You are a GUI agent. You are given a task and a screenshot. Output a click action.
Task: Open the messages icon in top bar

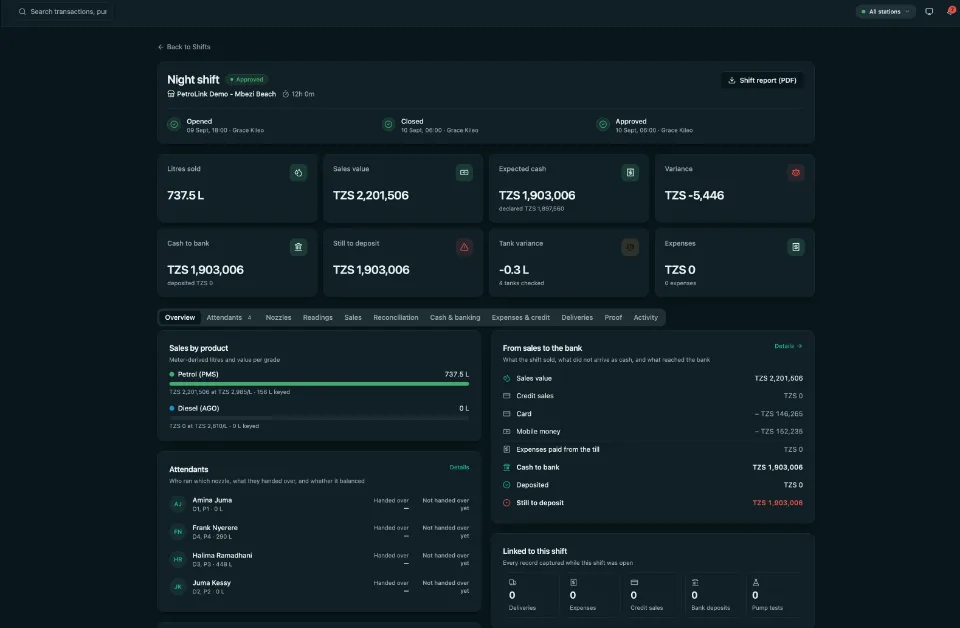(x=929, y=12)
